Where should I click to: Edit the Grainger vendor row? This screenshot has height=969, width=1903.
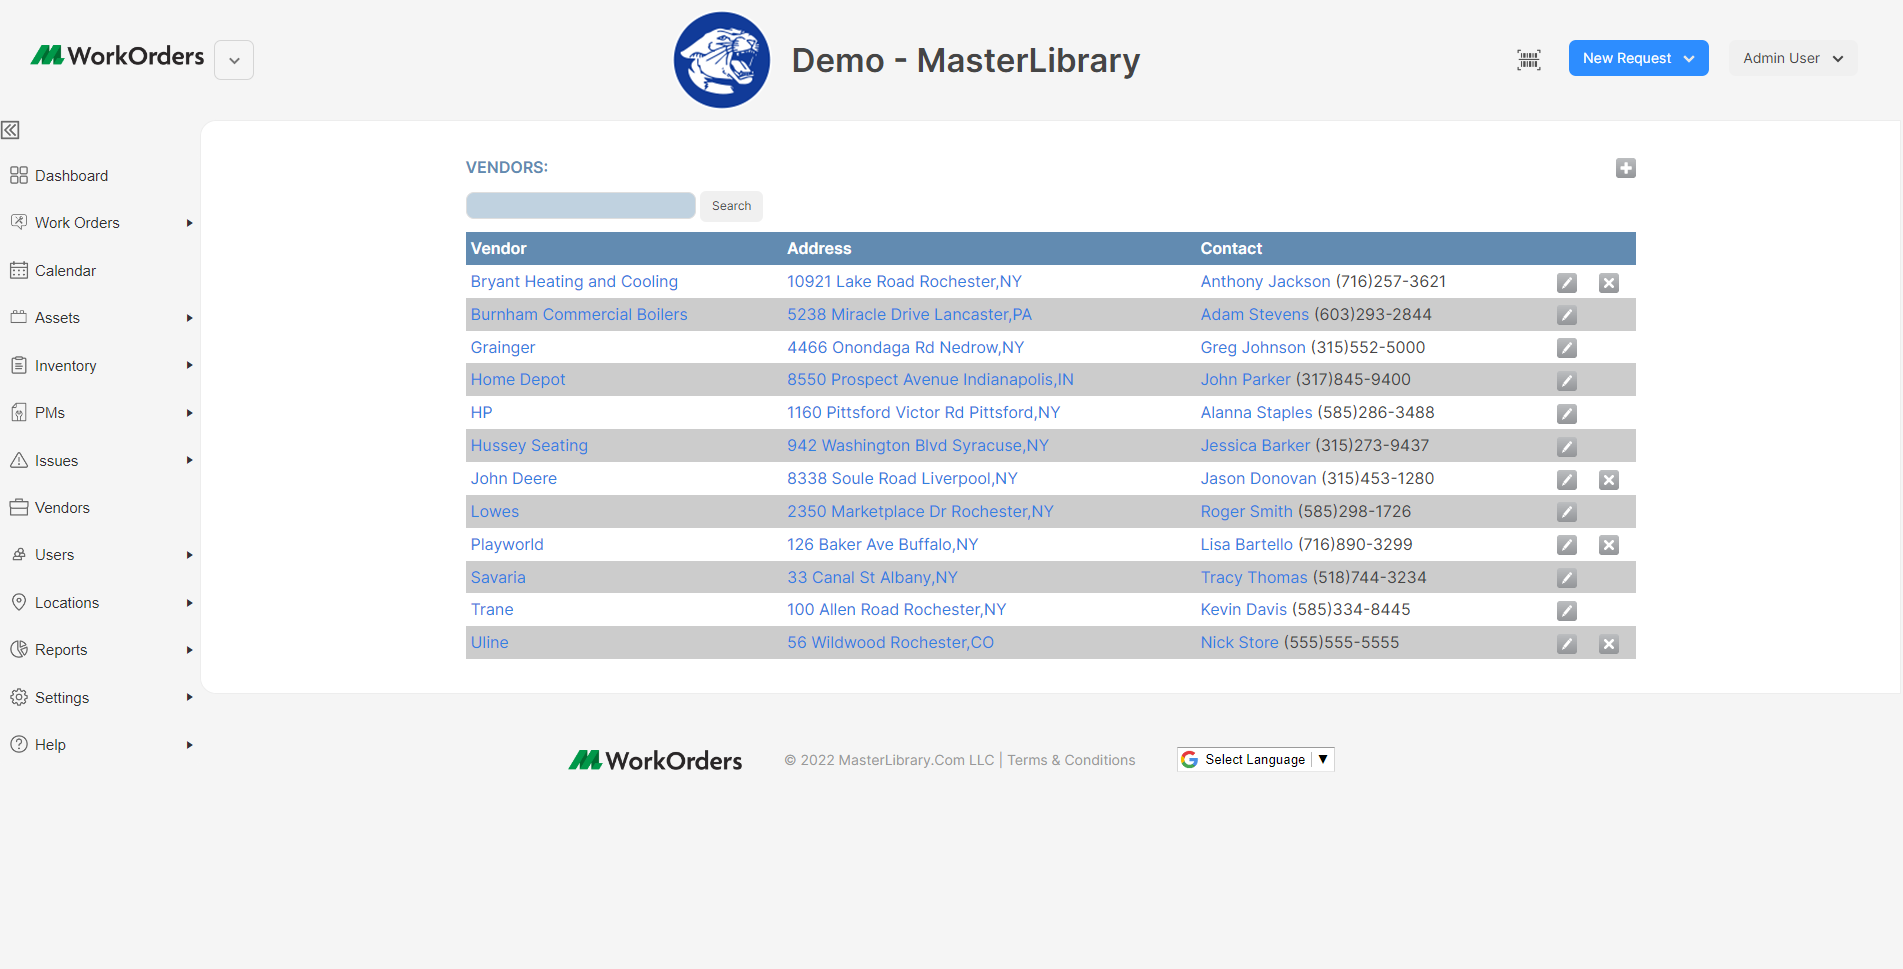tap(1566, 348)
